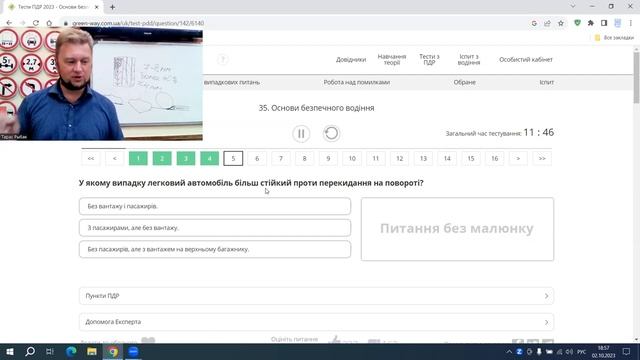This screenshot has height=360, width=640.
Task: Switch to Chrome on taskbar
Action: [x=113, y=351]
